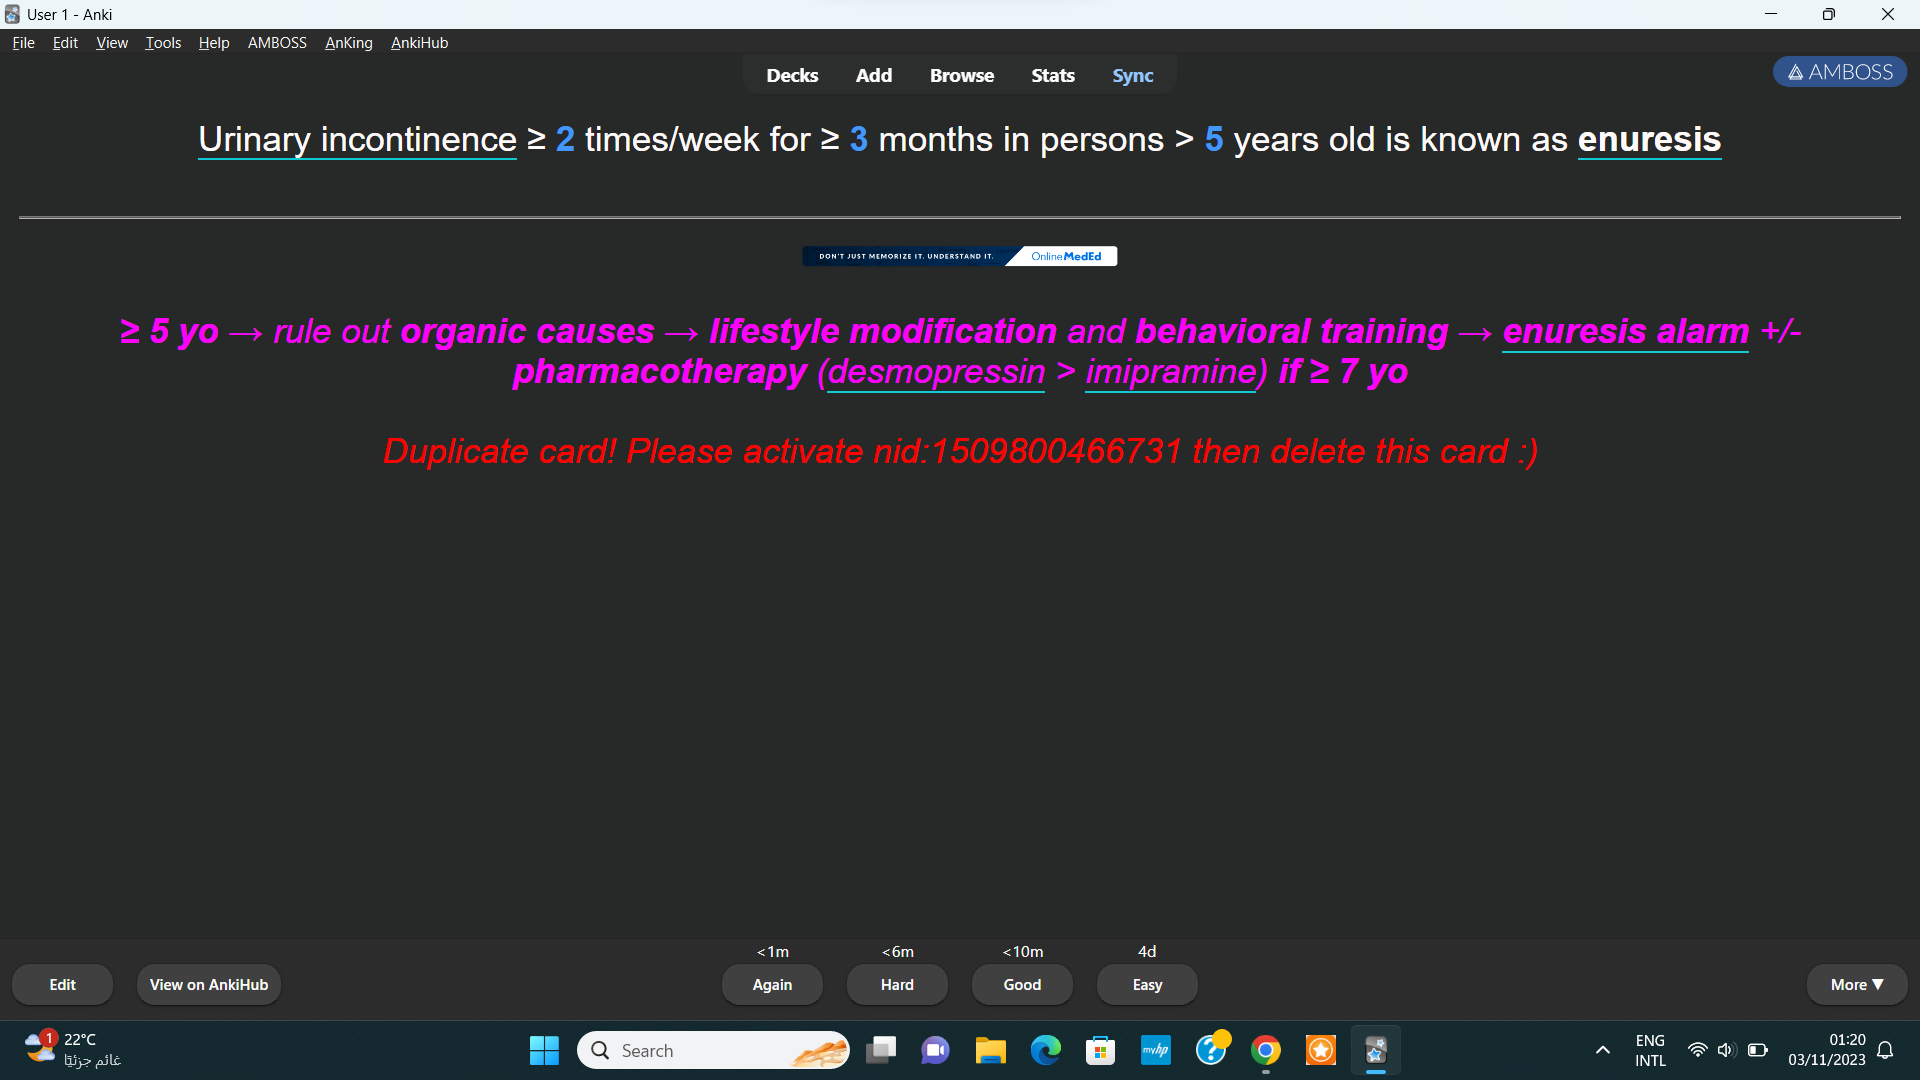Image resolution: width=1920 pixels, height=1080 pixels.
Task: Expand the More options dropdown
Action: [1856, 984]
